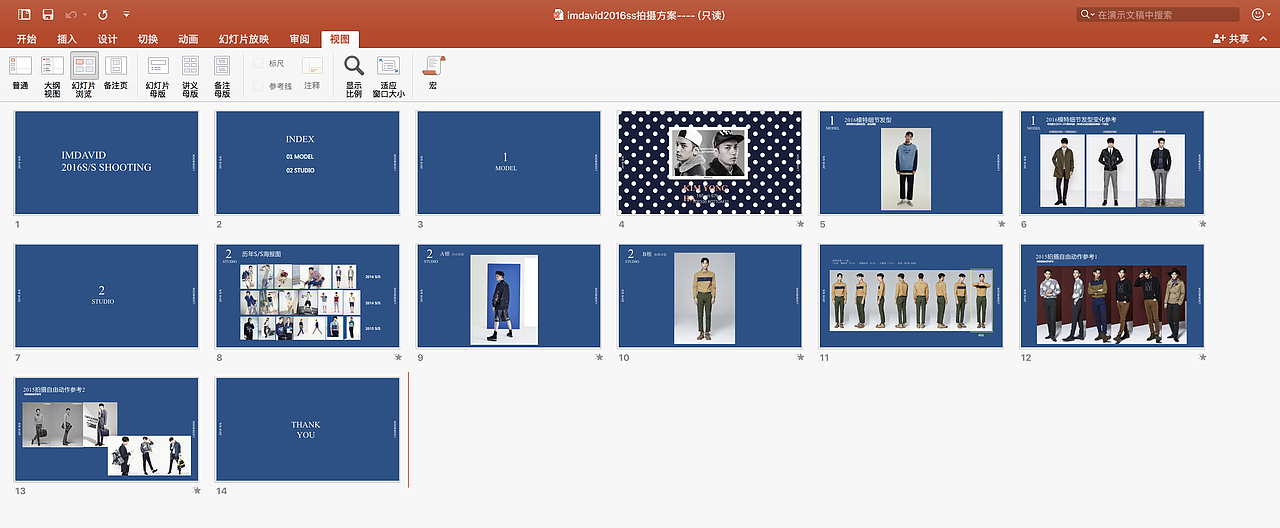Select the active 视图 view tab
The image size is (1280, 528).
340,39
